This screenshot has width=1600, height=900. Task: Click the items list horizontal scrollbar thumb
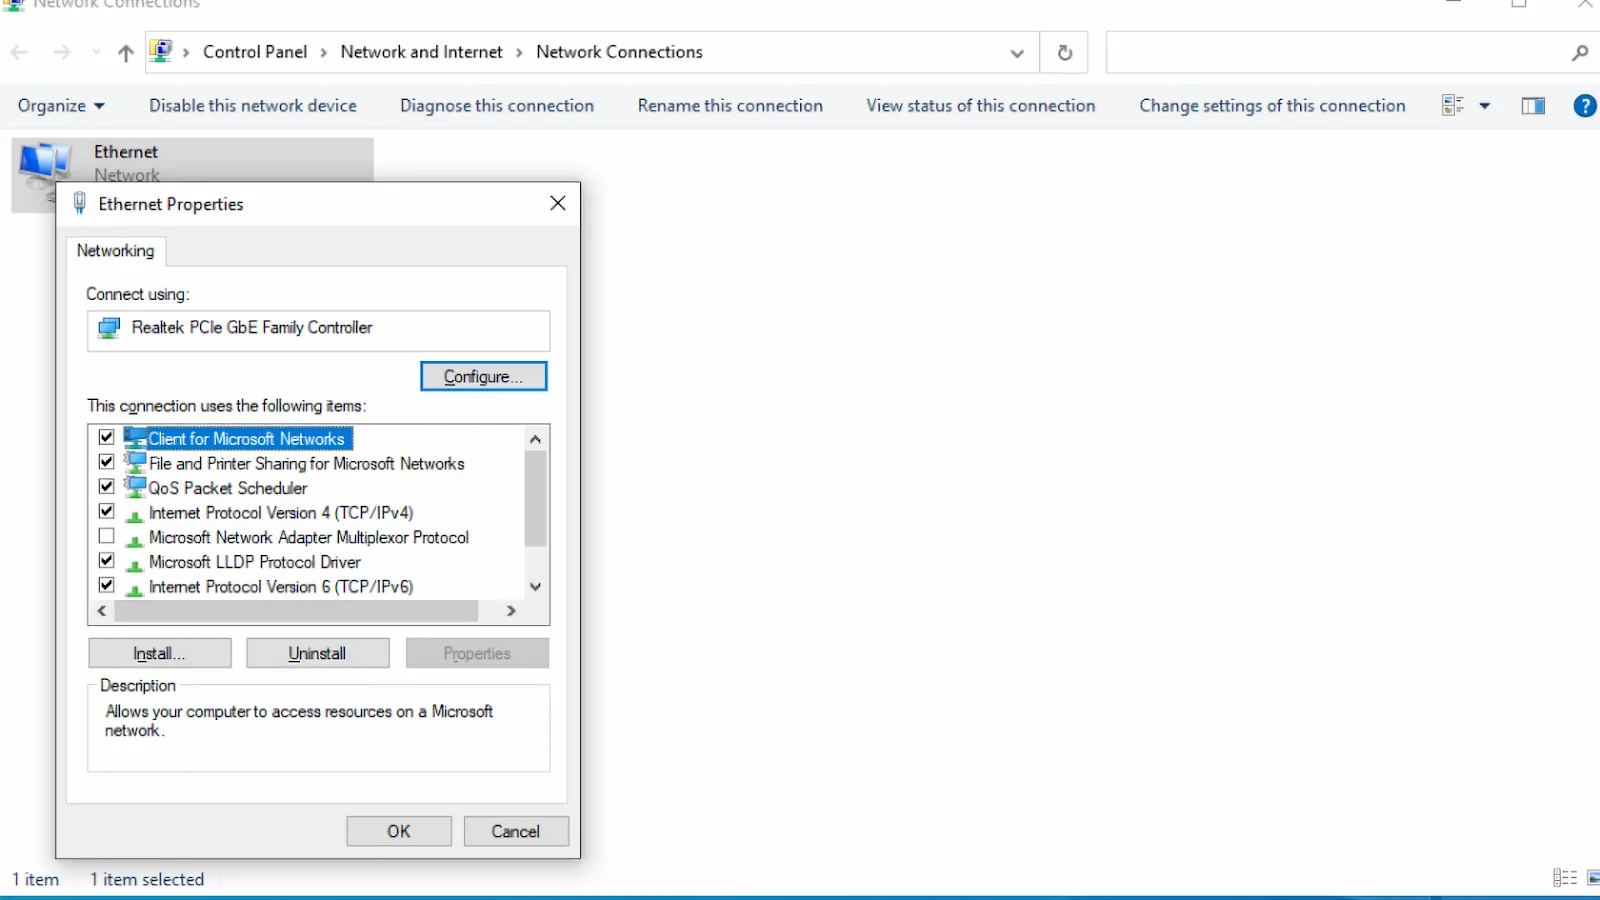[x=296, y=610]
